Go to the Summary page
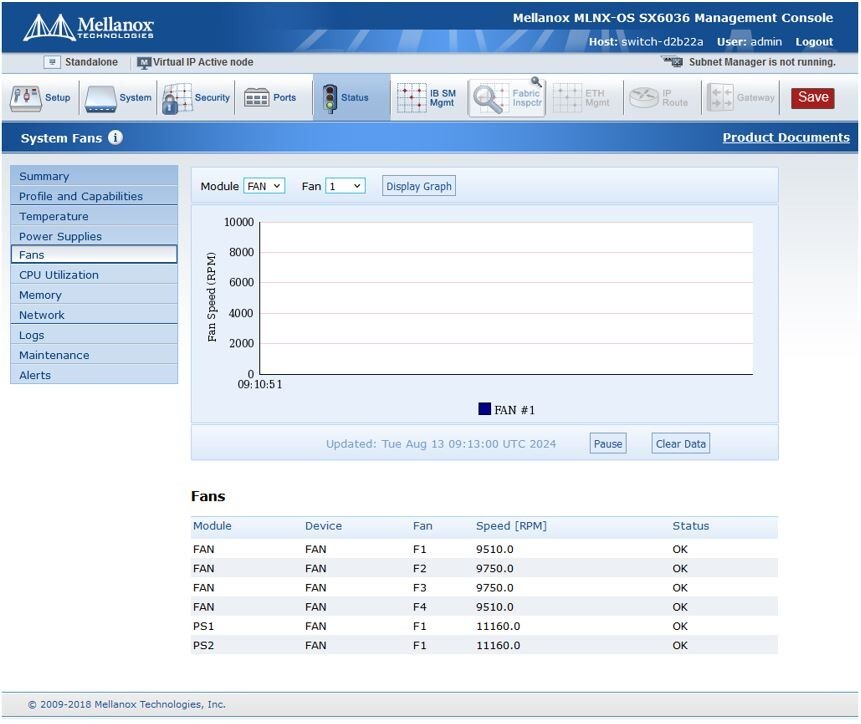 94,176
